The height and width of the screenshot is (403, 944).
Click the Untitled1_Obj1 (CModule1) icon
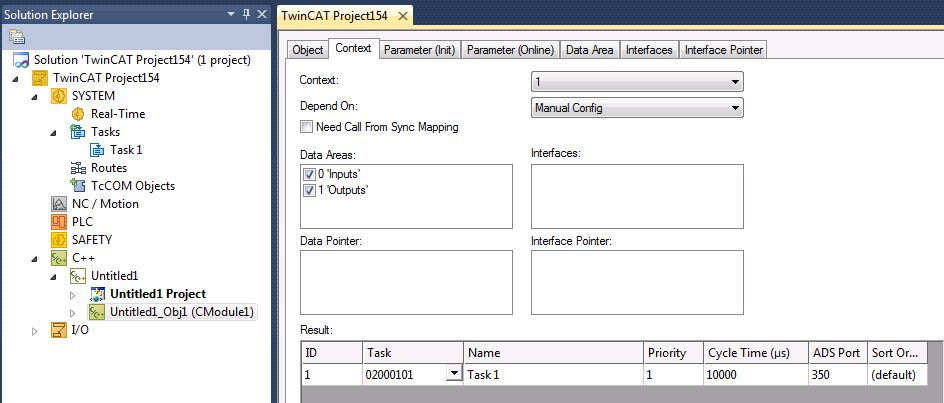97,312
